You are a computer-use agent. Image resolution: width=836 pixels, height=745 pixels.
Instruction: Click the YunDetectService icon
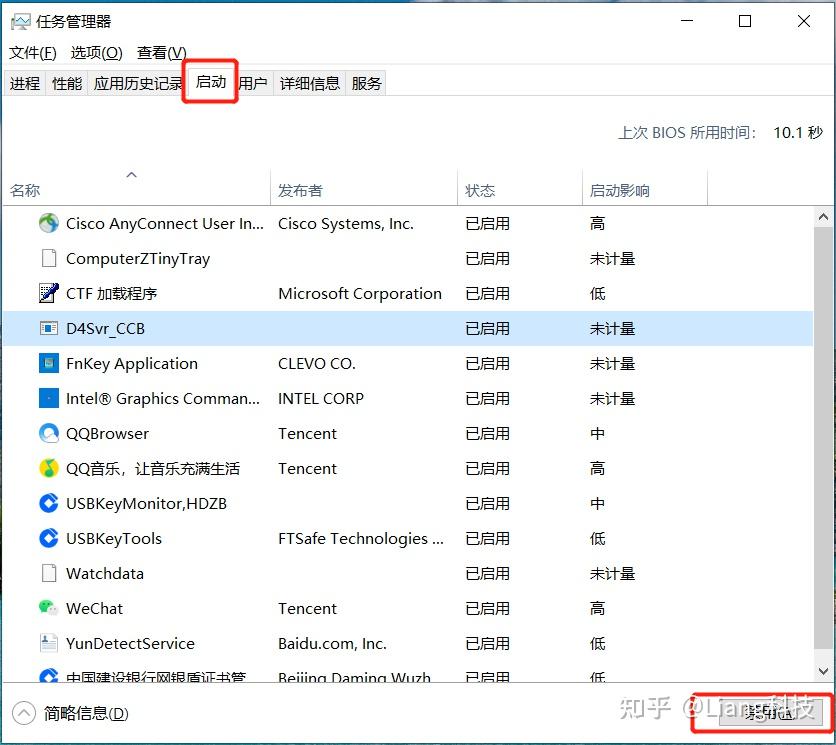pos(49,644)
